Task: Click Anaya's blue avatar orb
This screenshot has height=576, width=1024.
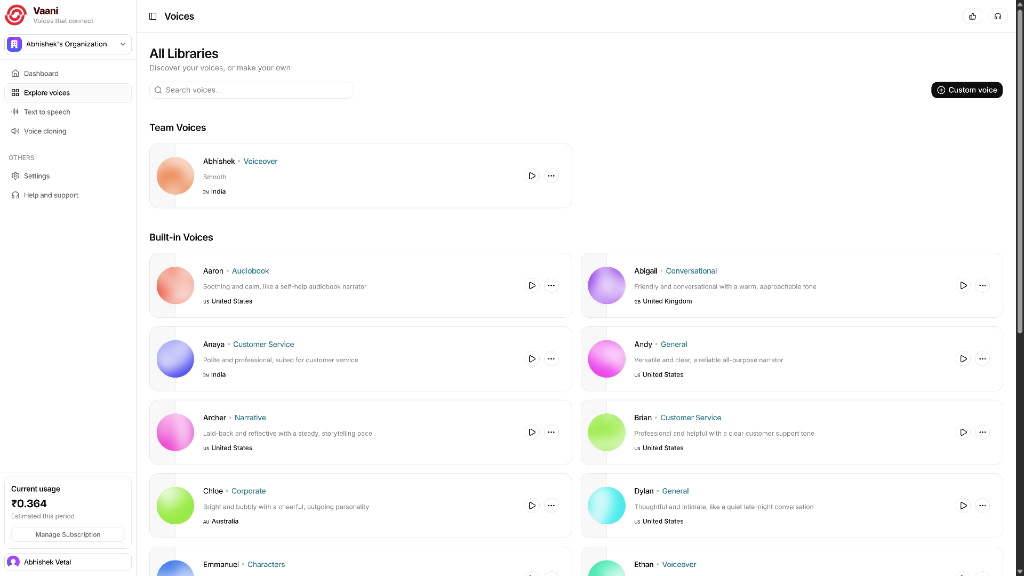Action: tap(175, 359)
